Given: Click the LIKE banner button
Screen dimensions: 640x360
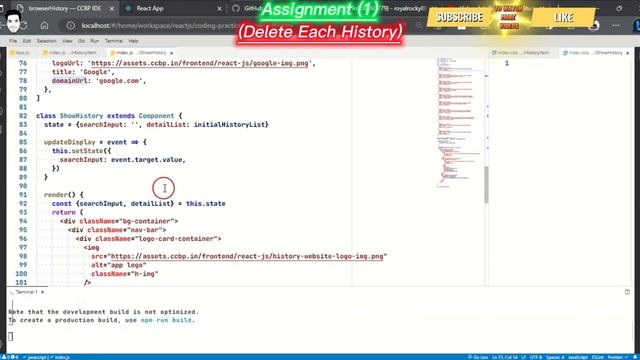Looking at the screenshot, I should (x=563, y=17).
